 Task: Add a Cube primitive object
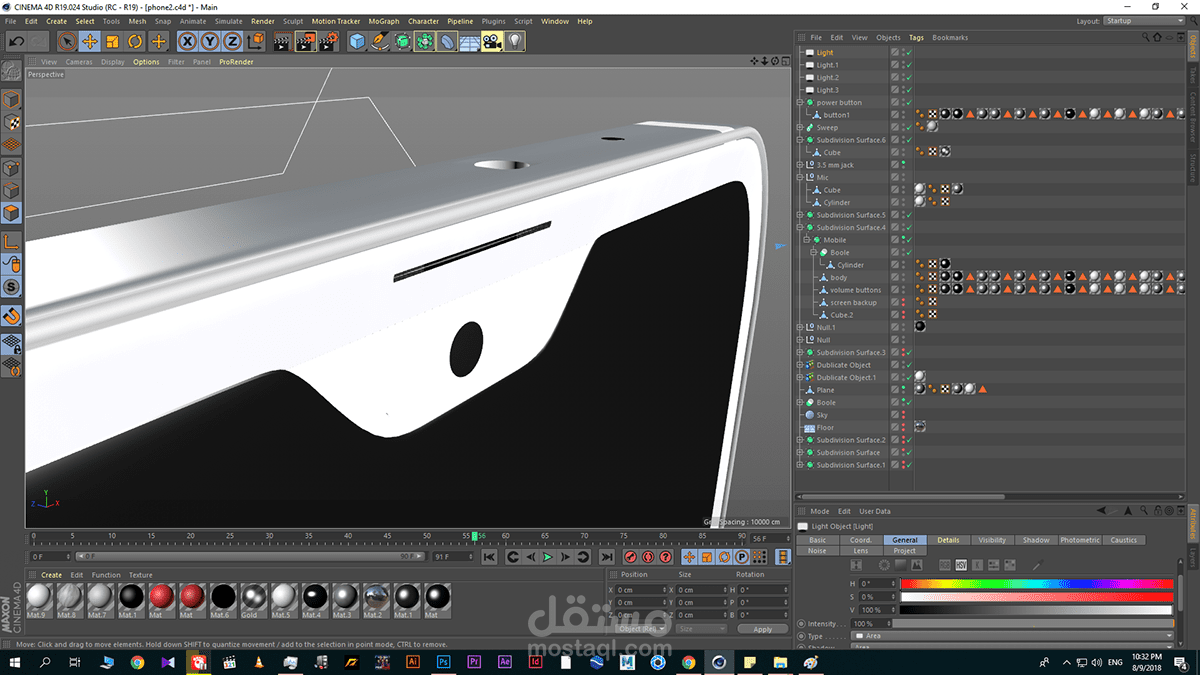[358, 41]
